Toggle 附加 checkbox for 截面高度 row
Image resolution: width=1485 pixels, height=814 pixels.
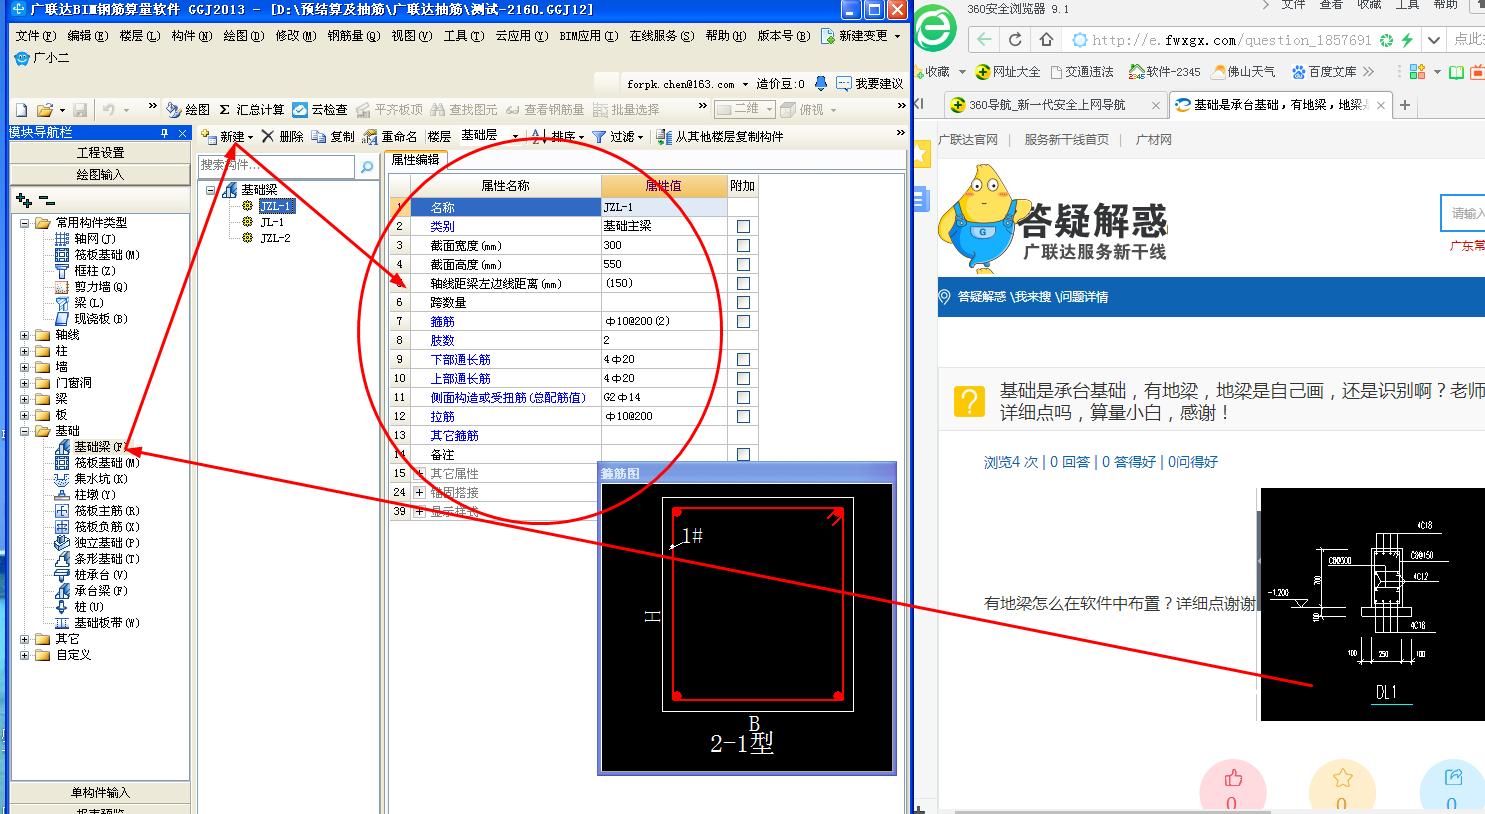pos(743,265)
